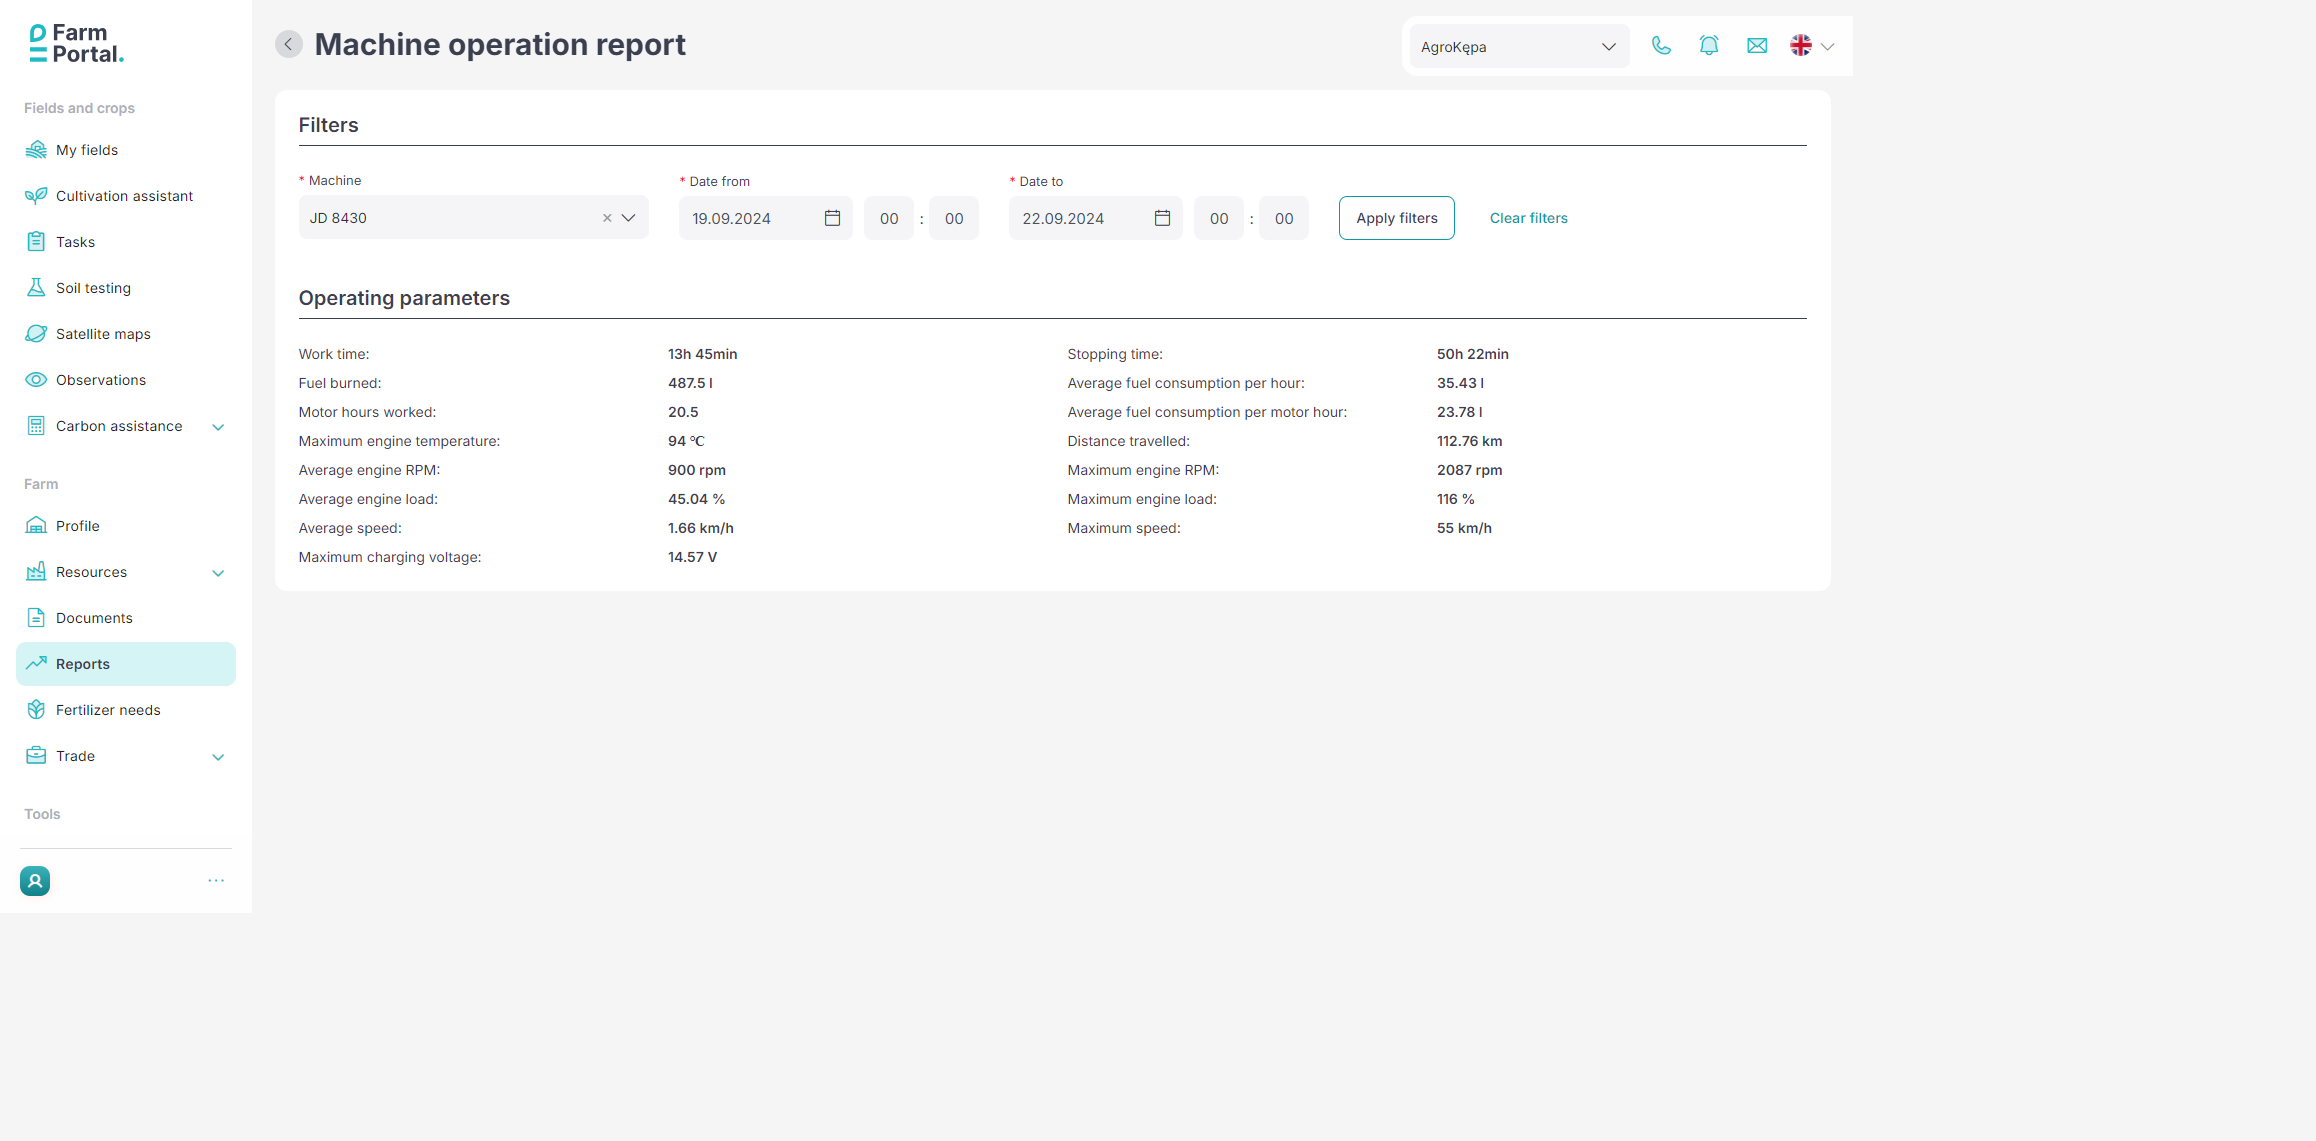Open the three-dot user options menu
2316x1141 pixels.
tap(216, 881)
